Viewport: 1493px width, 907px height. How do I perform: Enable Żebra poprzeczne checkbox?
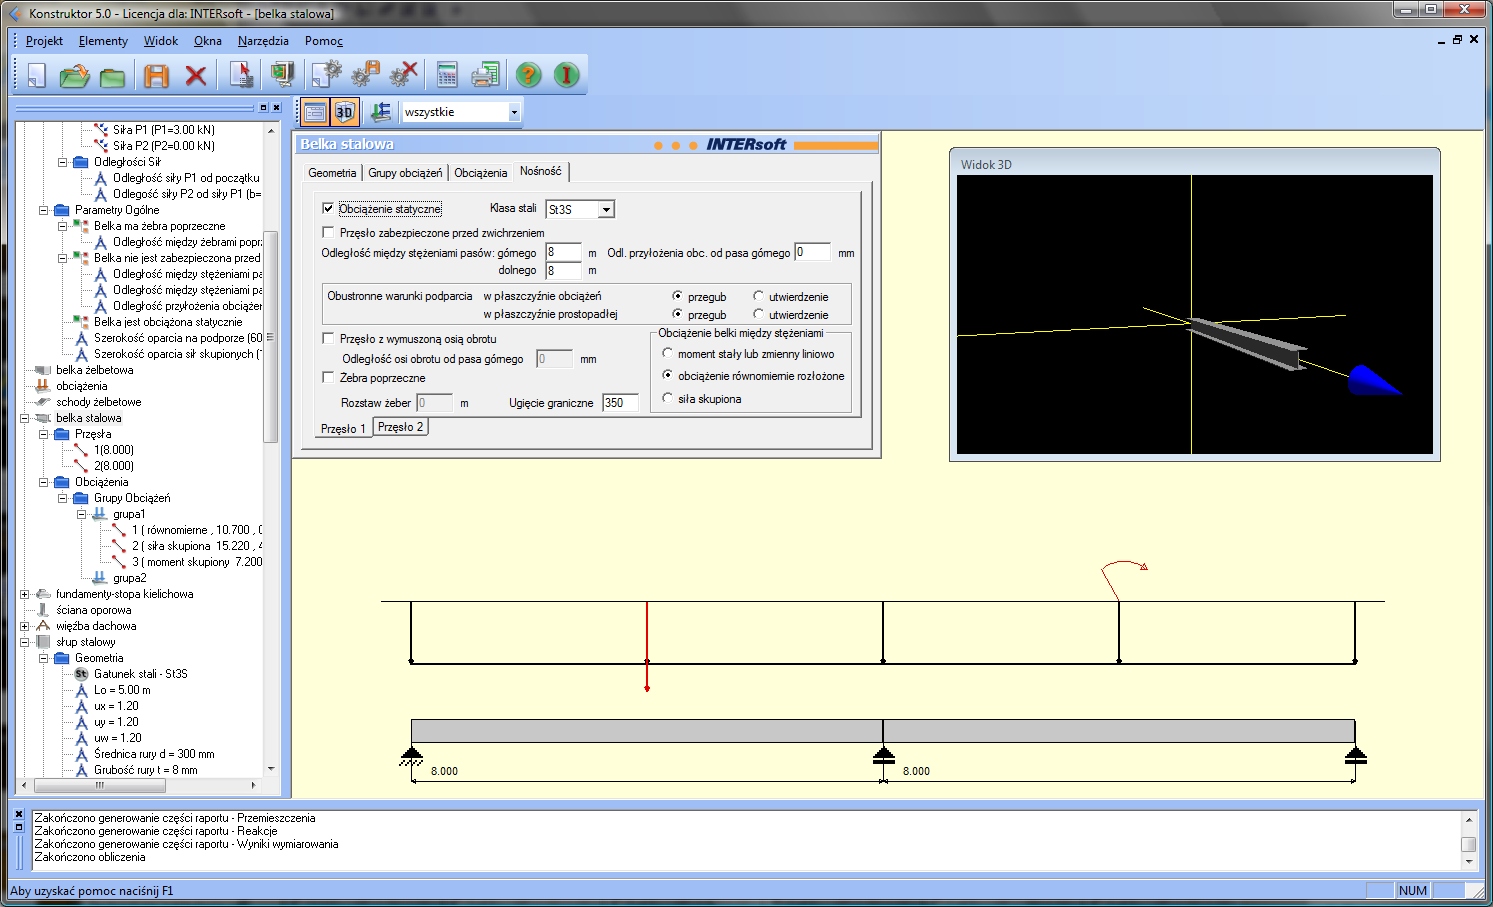(328, 377)
